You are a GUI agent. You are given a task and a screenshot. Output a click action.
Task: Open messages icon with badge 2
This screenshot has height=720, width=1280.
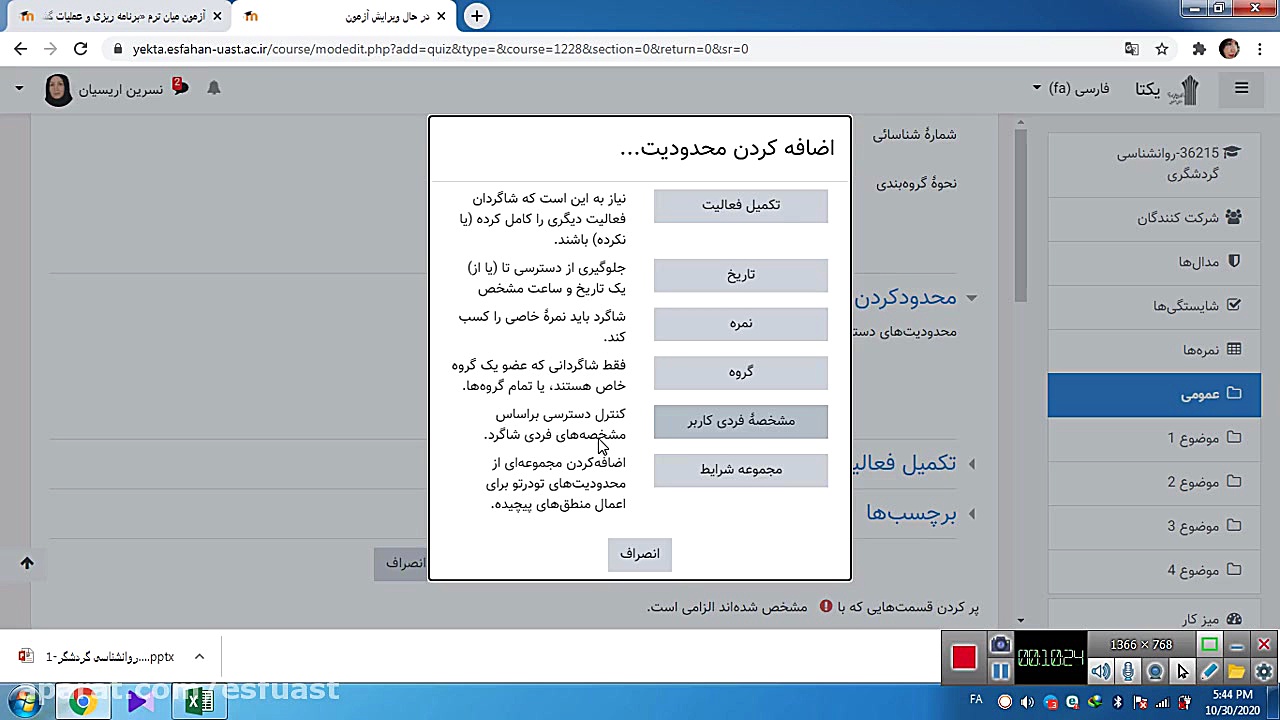(180, 87)
